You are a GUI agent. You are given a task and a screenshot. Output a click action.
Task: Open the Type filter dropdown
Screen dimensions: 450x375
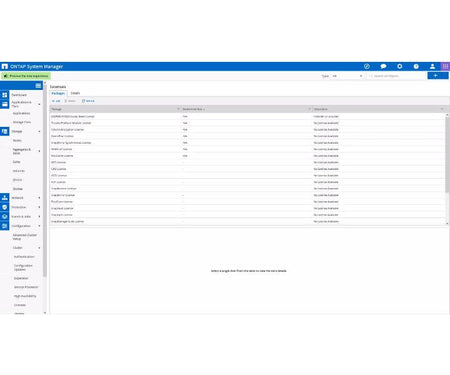click(347, 76)
